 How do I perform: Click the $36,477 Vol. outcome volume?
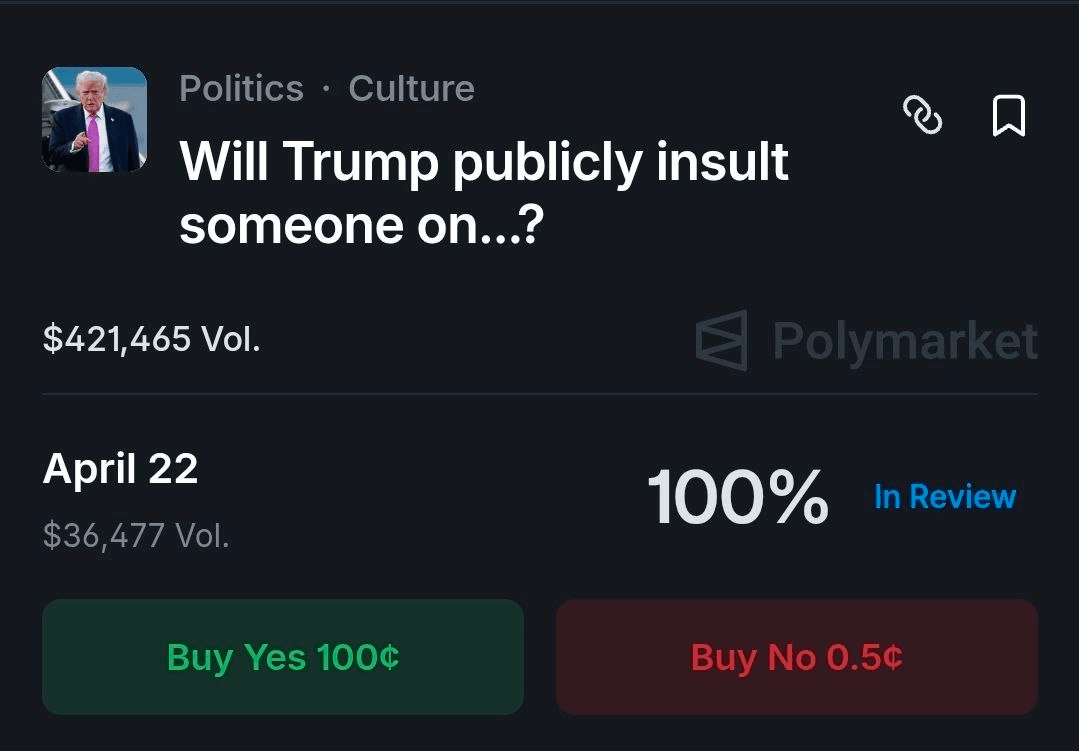136,536
